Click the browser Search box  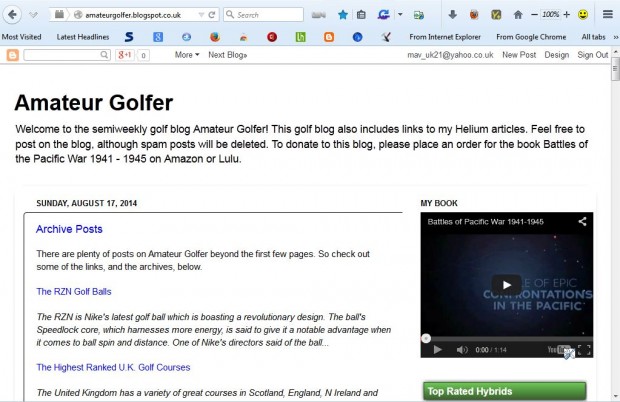tap(263, 15)
